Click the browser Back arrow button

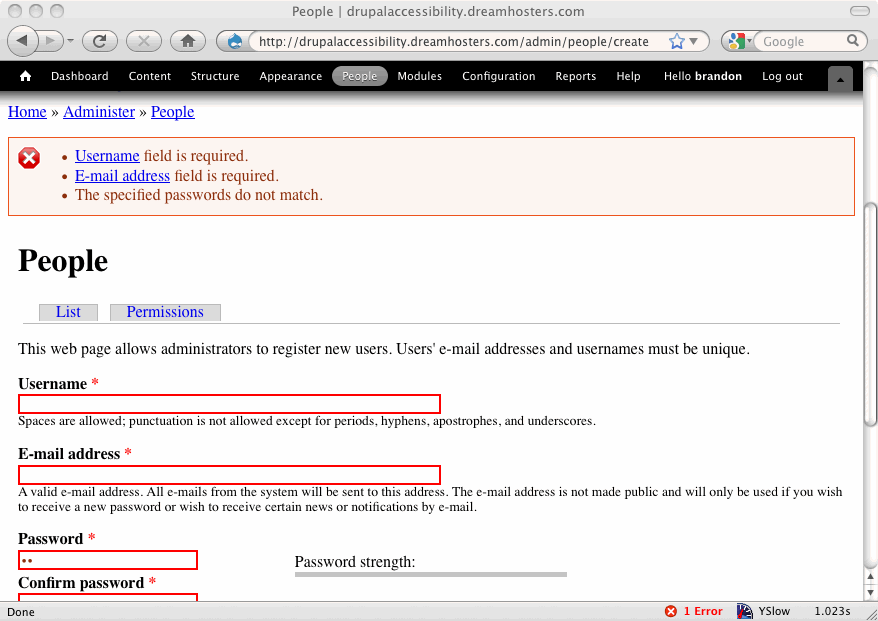[x=22, y=41]
